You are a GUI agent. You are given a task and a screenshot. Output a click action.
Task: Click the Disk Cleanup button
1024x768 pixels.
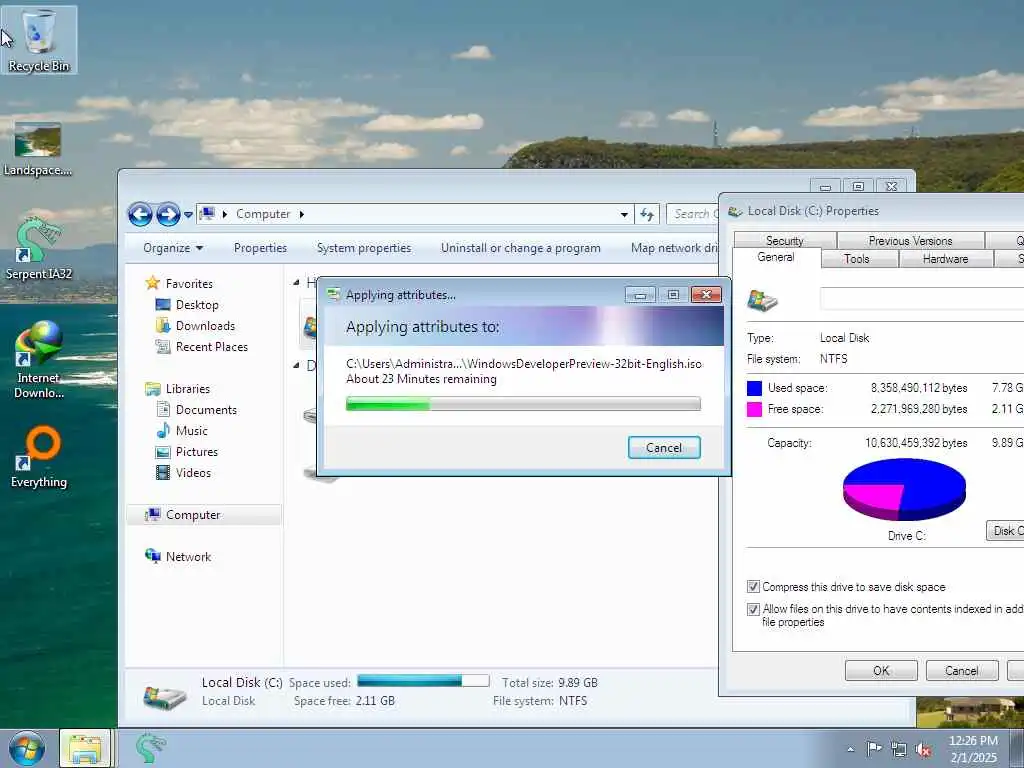pyautogui.click(x=1004, y=530)
